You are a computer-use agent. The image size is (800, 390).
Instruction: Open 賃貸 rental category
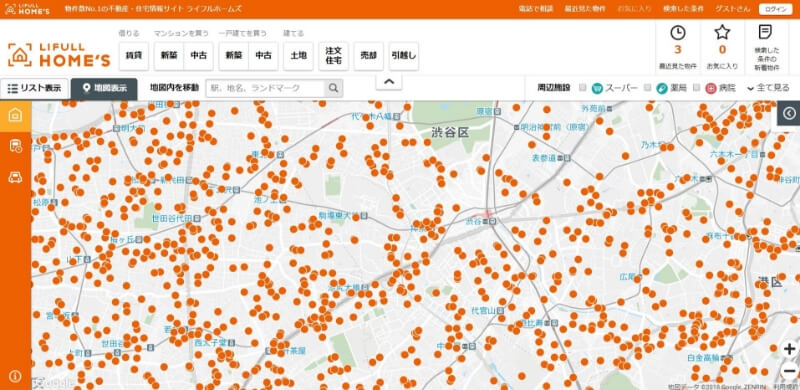pyautogui.click(x=134, y=56)
